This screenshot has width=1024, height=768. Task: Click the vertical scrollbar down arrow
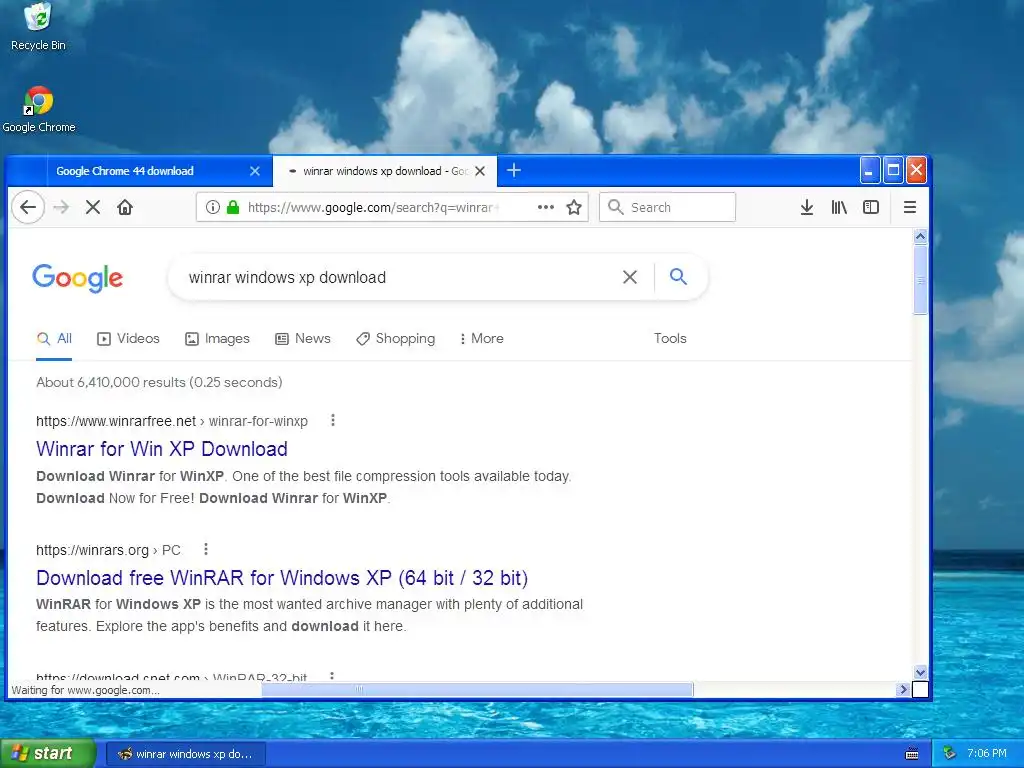tap(920, 672)
